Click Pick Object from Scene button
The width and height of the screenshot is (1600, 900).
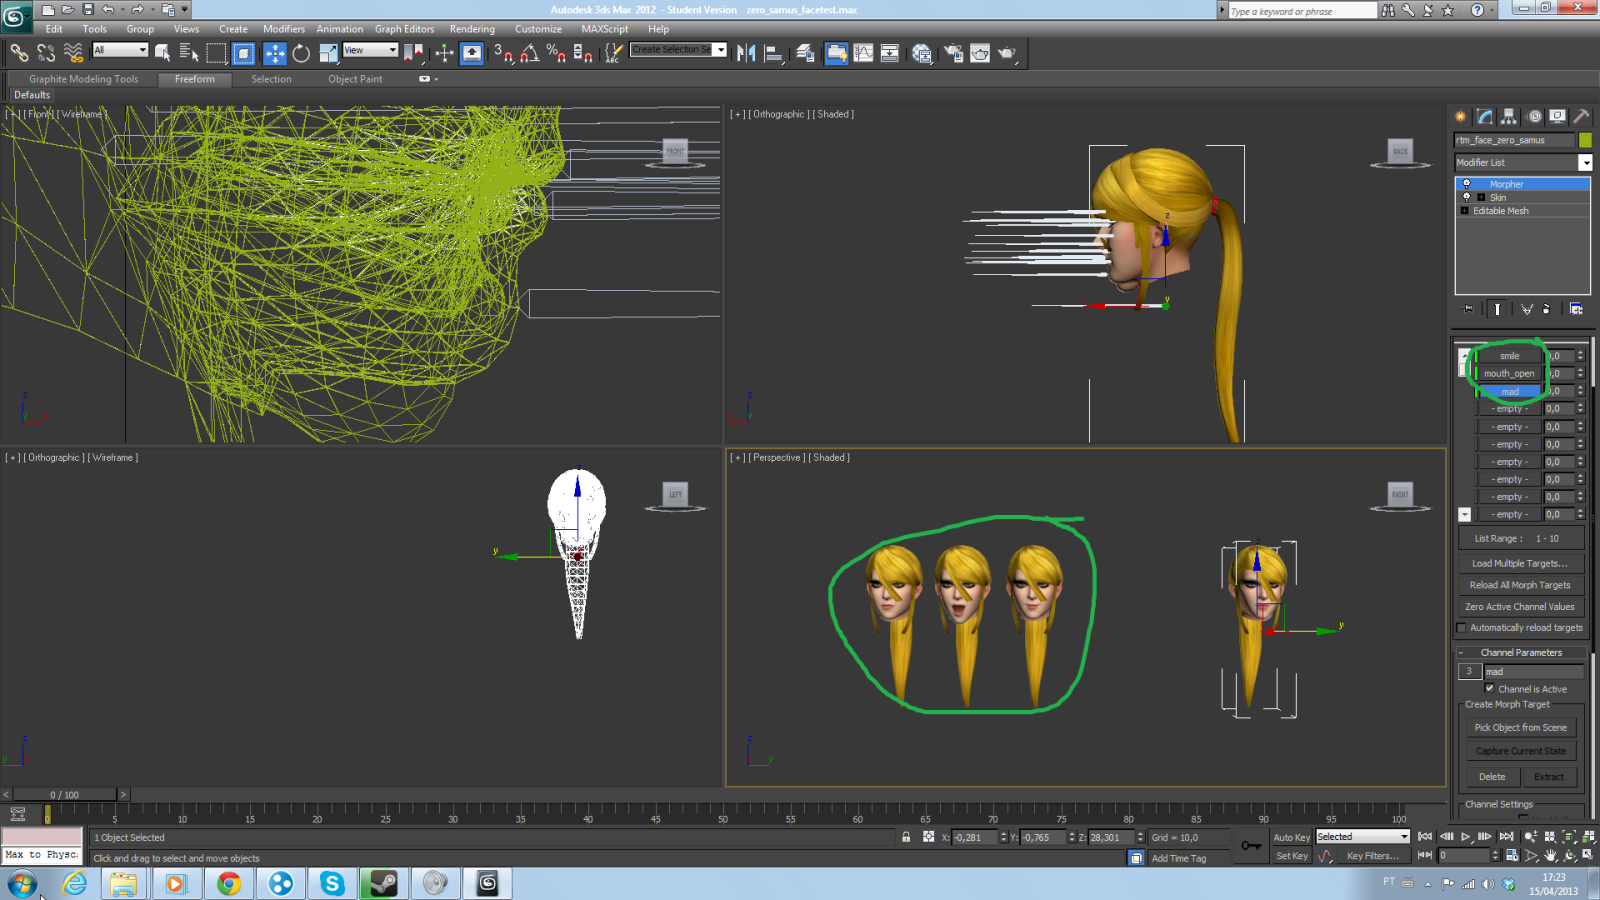1520,727
